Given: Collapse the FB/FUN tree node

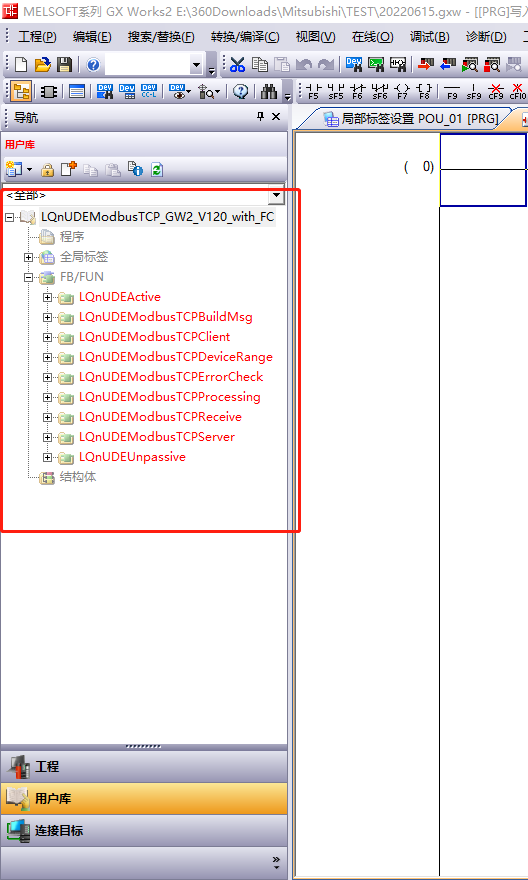Looking at the screenshot, I should (x=28, y=277).
